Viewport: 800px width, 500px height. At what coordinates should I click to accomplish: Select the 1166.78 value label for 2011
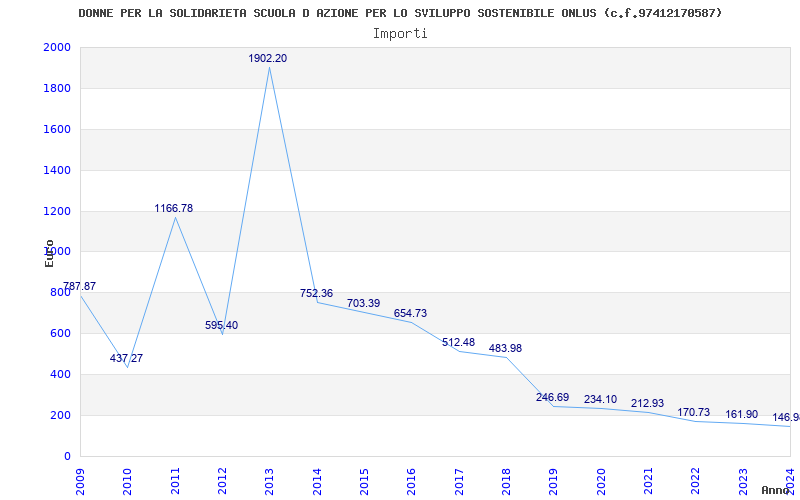click(x=173, y=209)
